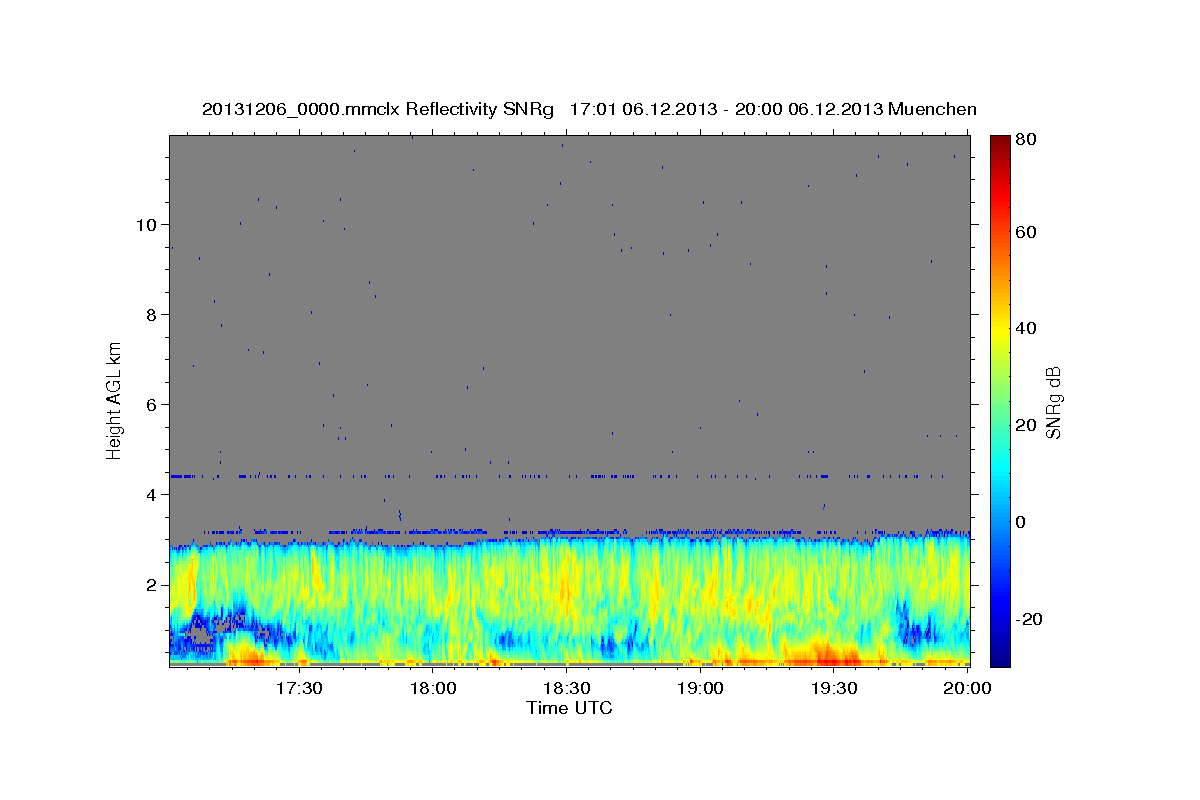Click the 'Time UTC' axis label
Viewport: 1200px width, 800px height.
click(x=569, y=708)
